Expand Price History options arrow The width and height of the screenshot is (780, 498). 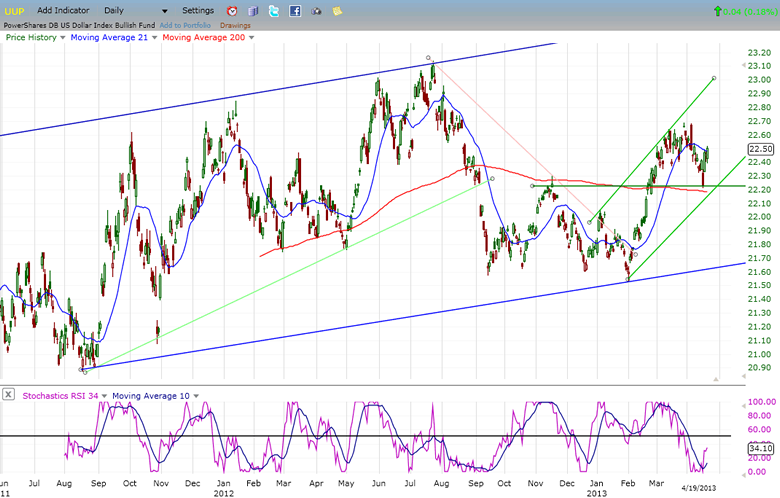[x=64, y=37]
